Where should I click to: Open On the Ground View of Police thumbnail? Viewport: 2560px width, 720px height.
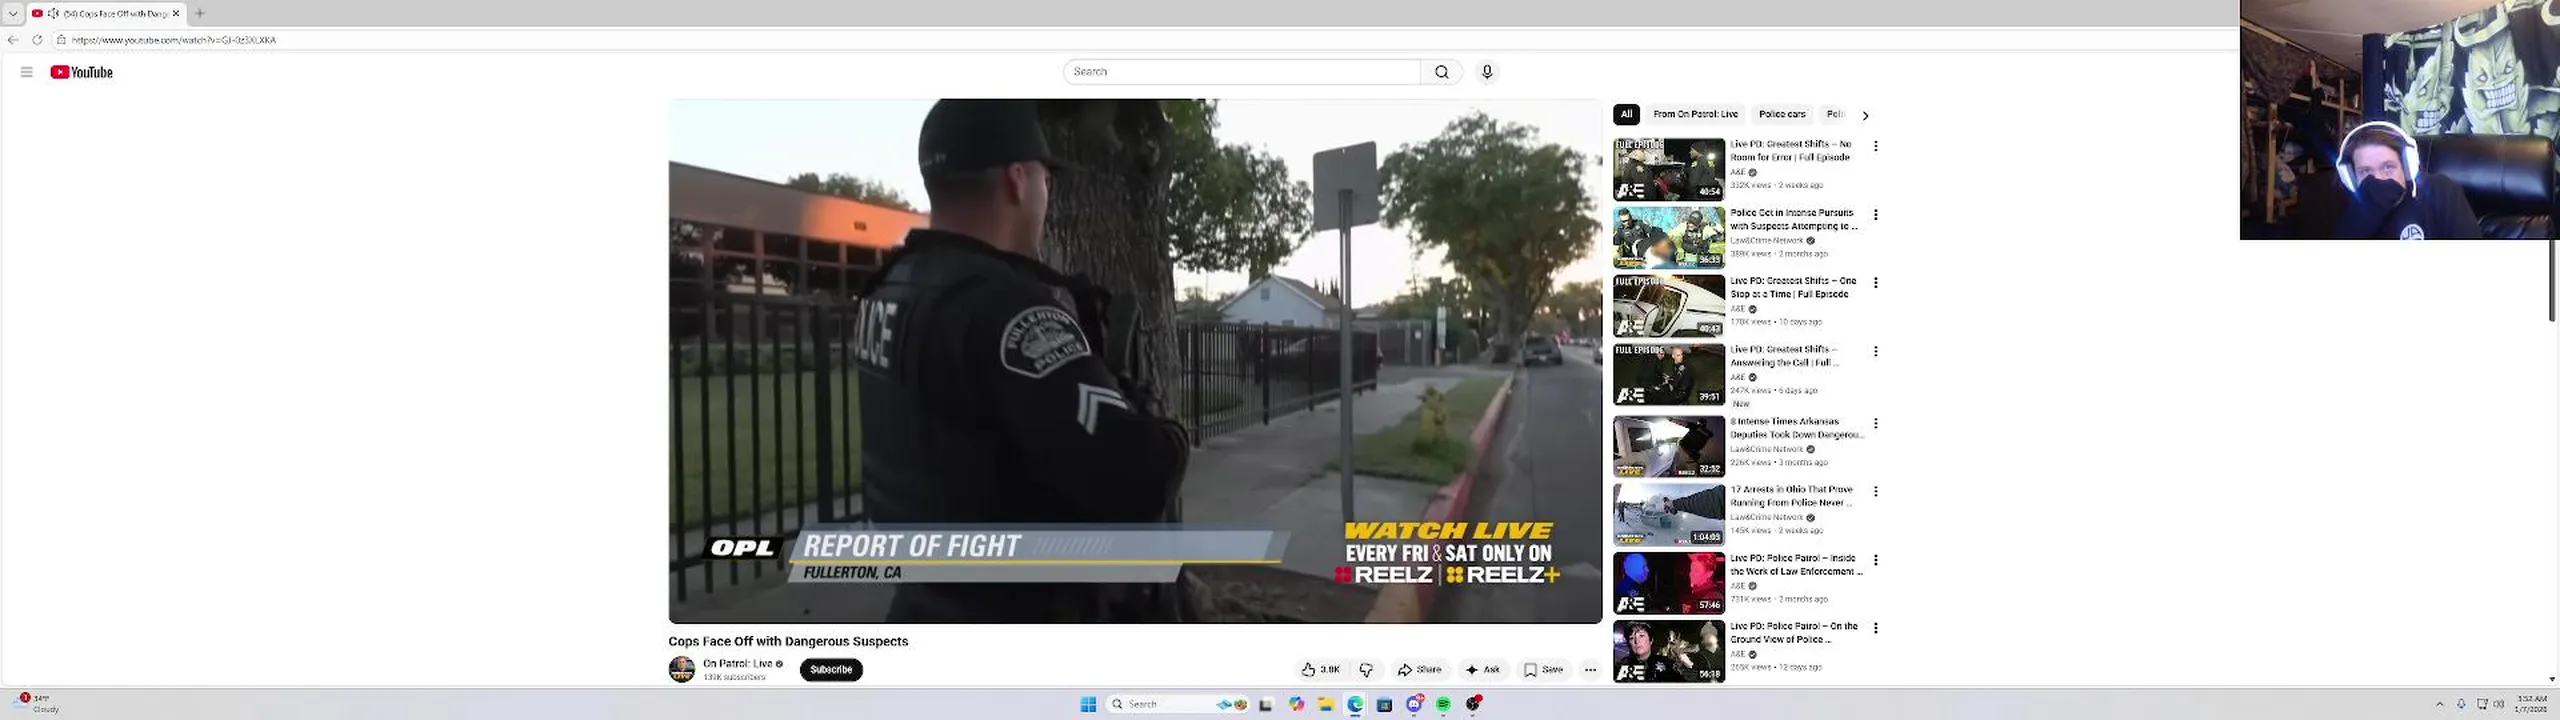[x=1669, y=651]
